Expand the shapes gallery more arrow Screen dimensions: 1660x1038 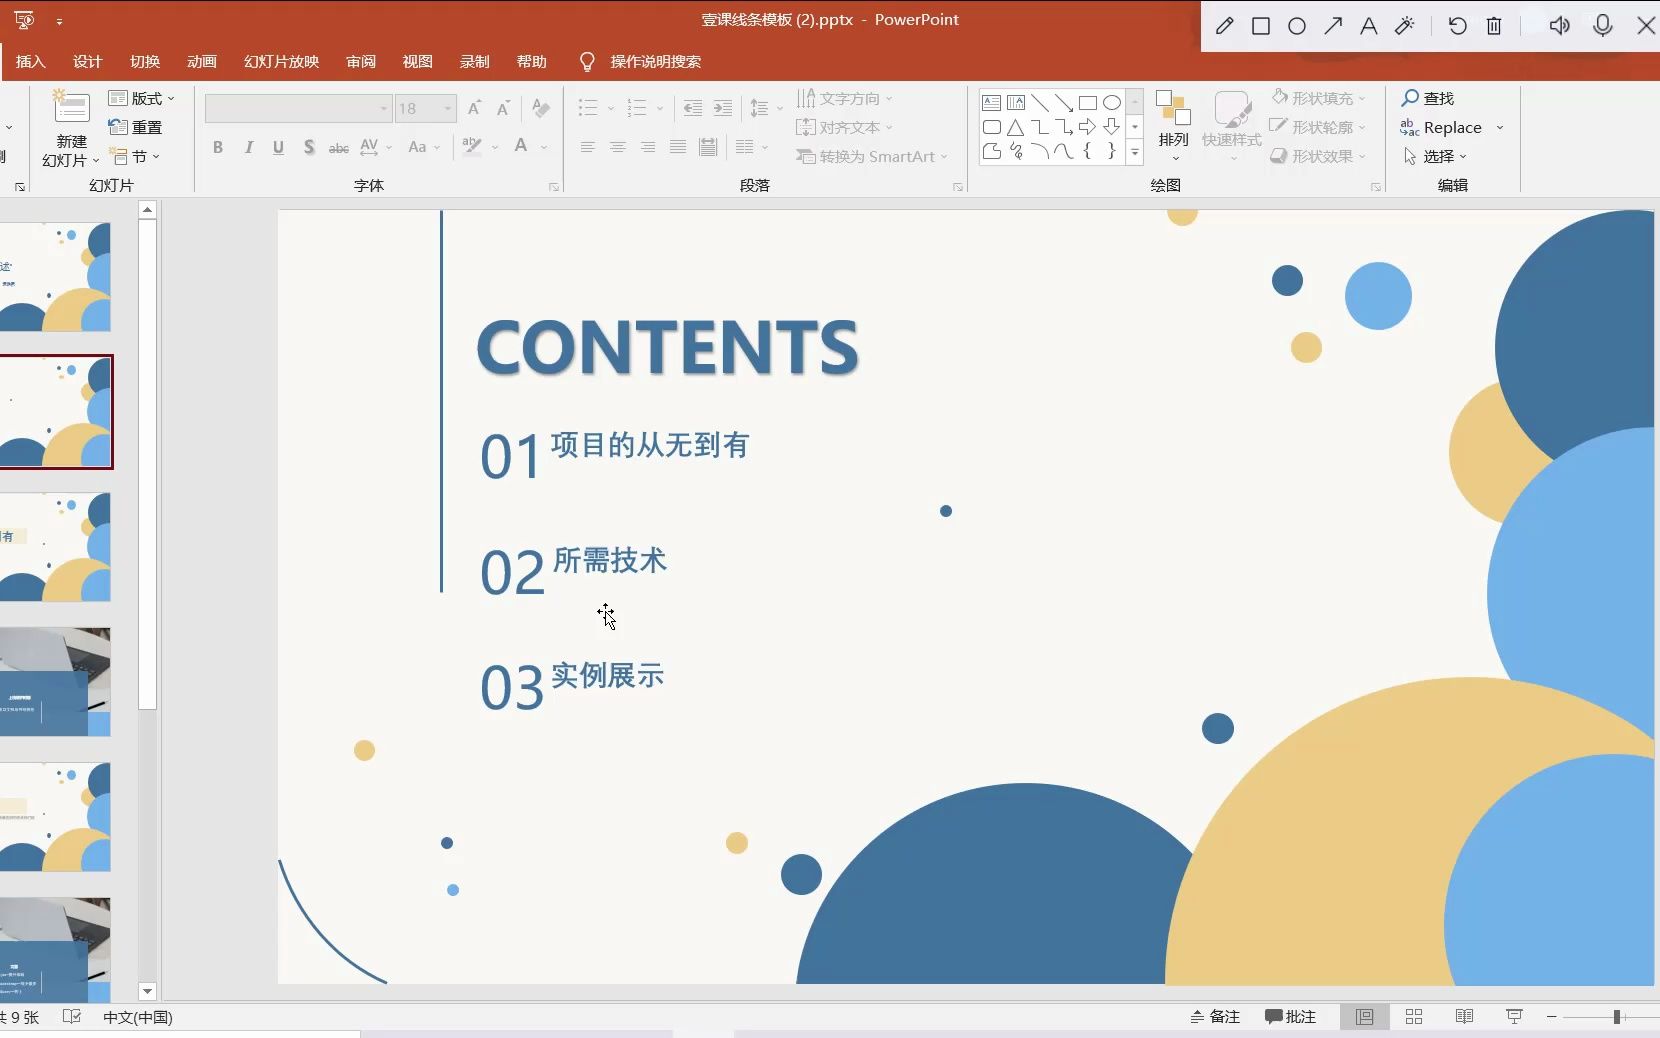(x=1135, y=153)
